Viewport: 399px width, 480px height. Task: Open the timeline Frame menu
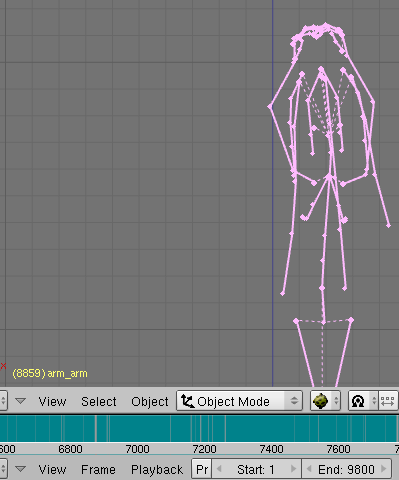click(x=98, y=470)
